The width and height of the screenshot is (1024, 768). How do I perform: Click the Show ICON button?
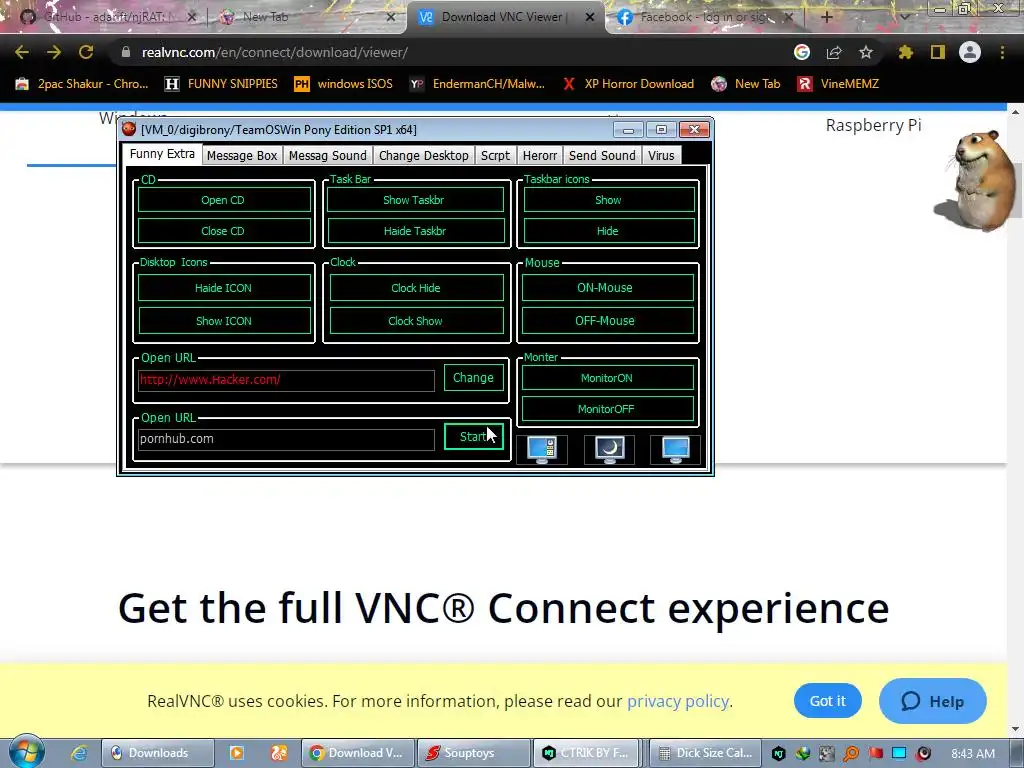[223, 321]
